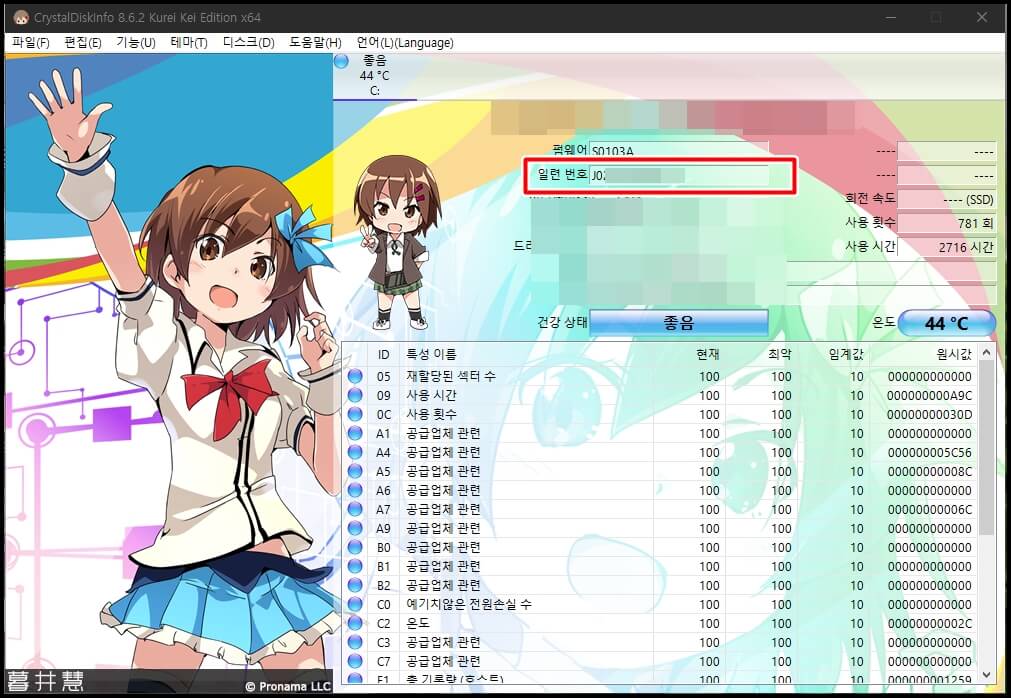
Task: Click the 44 °C temperature button
Action: (946, 323)
